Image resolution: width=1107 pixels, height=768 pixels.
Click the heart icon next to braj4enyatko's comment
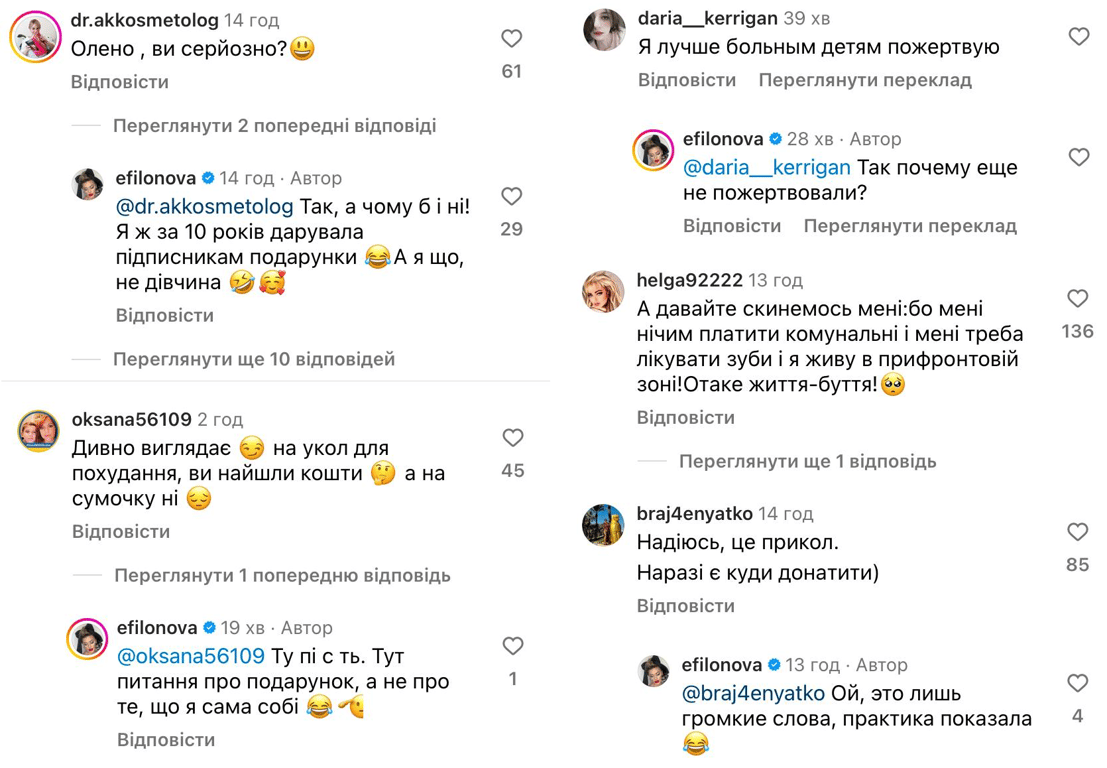click(1077, 532)
